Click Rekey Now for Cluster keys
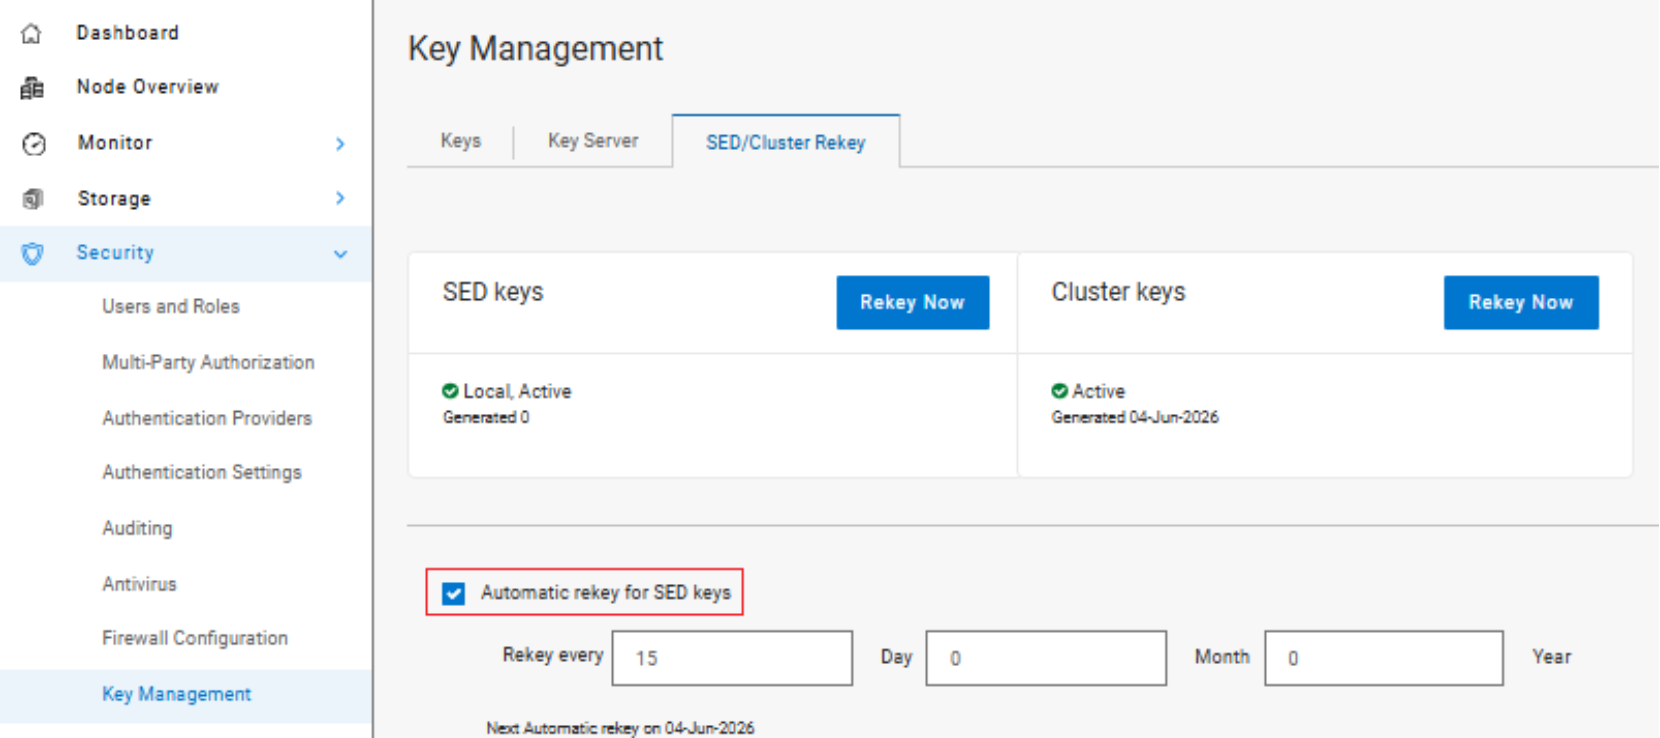1660x738 pixels. click(1521, 302)
